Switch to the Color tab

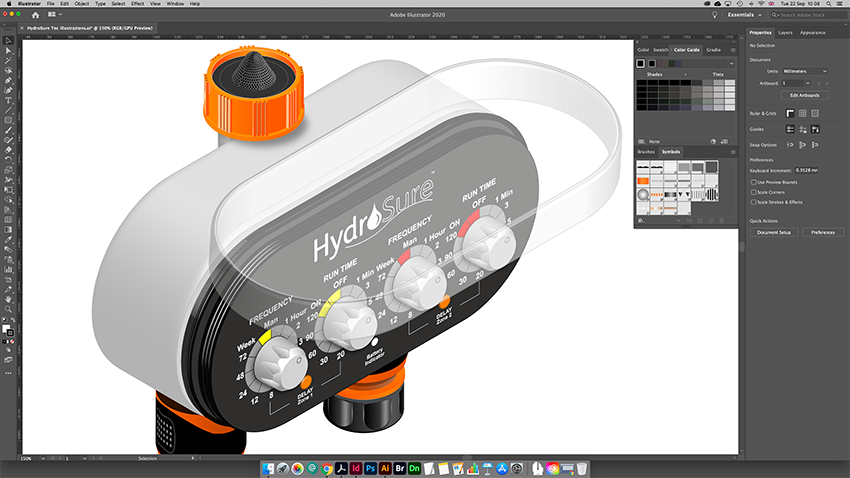tap(643, 50)
